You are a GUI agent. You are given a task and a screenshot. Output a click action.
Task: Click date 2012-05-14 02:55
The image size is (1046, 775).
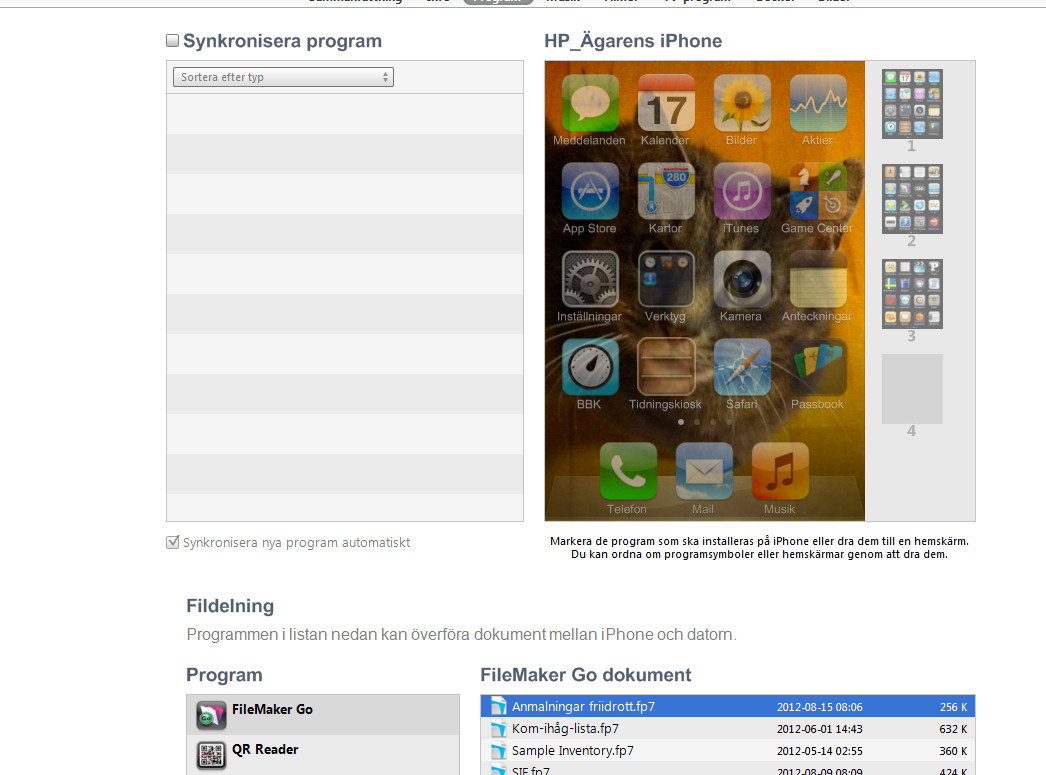coord(819,751)
